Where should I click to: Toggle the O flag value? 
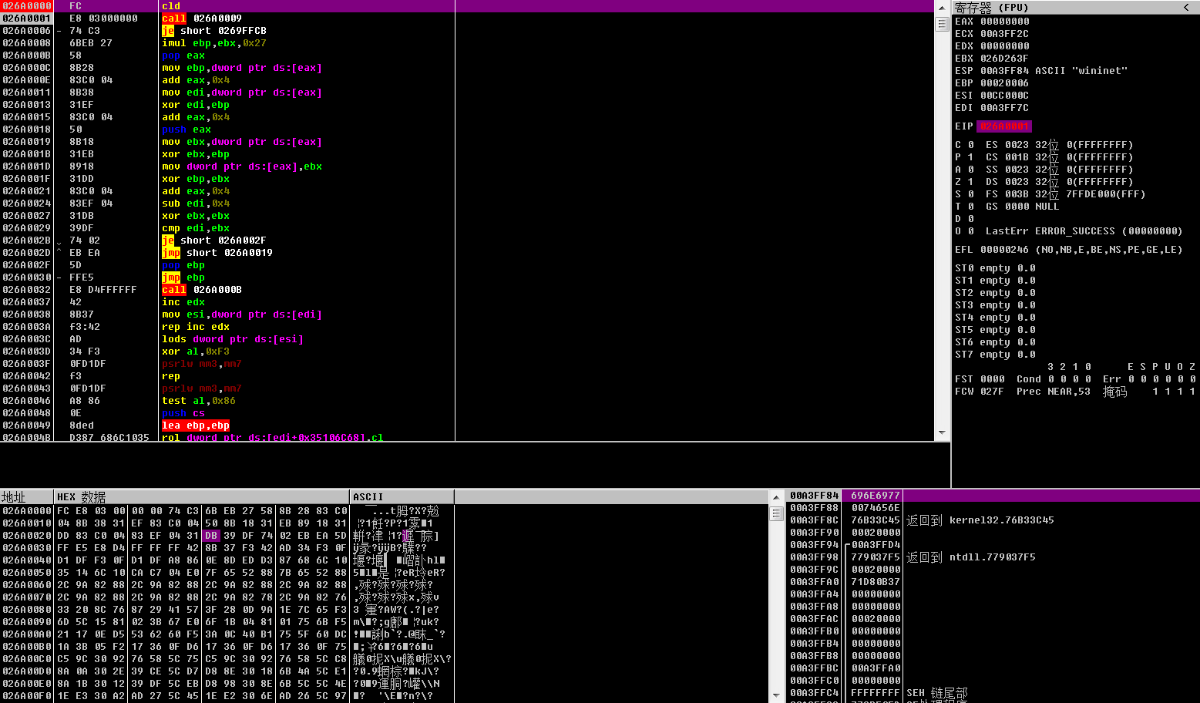point(970,231)
